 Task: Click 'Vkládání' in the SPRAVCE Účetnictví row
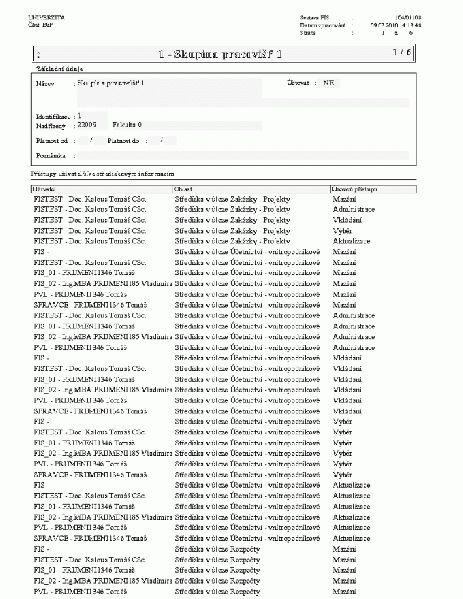coord(347,411)
